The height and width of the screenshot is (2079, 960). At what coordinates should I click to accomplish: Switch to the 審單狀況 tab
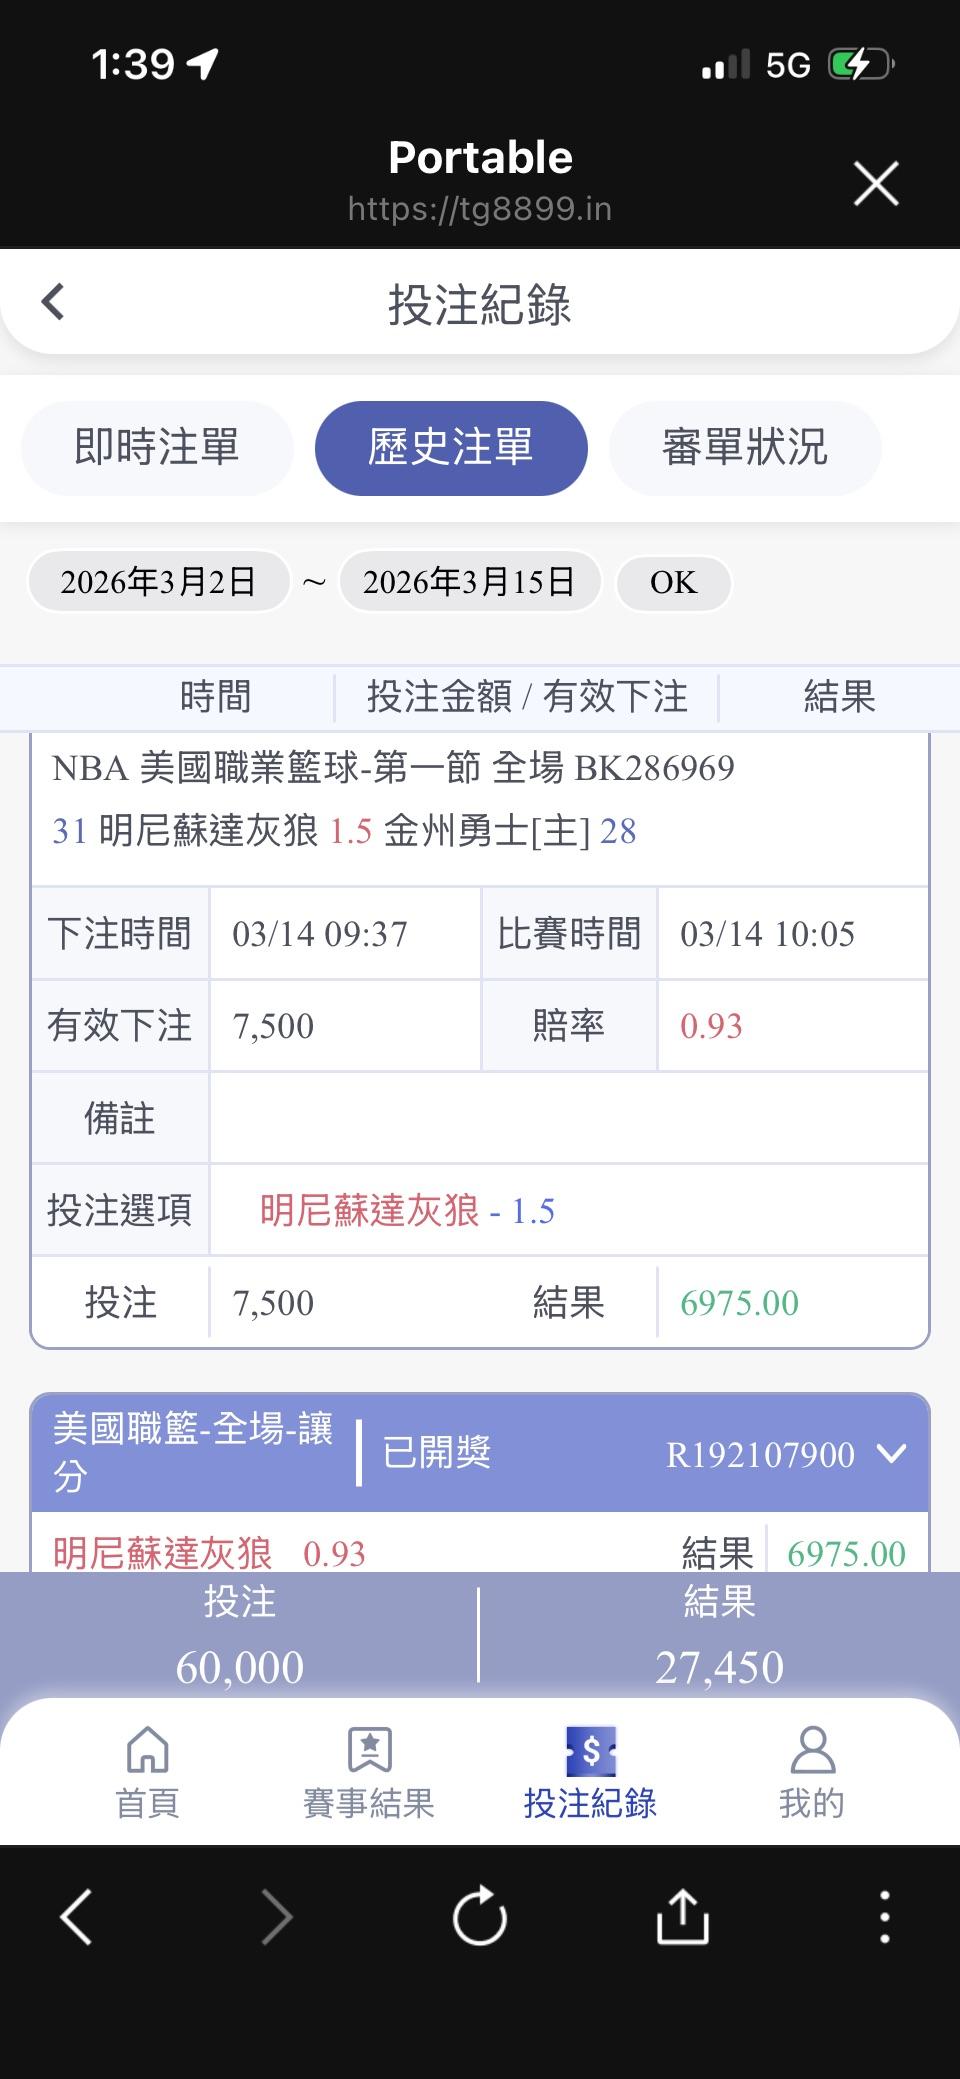pos(745,448)
